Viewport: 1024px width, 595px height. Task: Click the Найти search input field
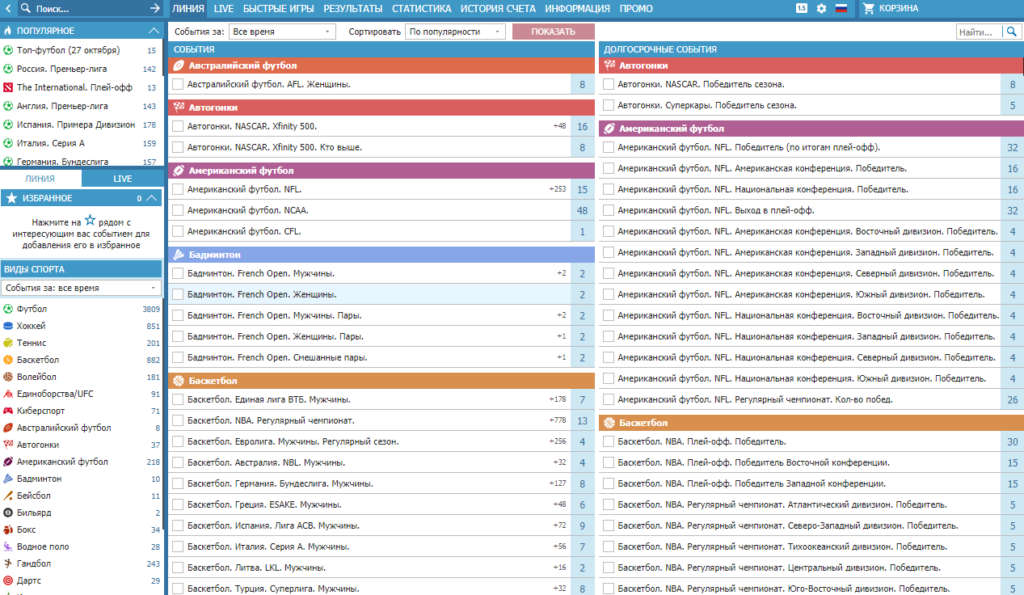[980, 31]
